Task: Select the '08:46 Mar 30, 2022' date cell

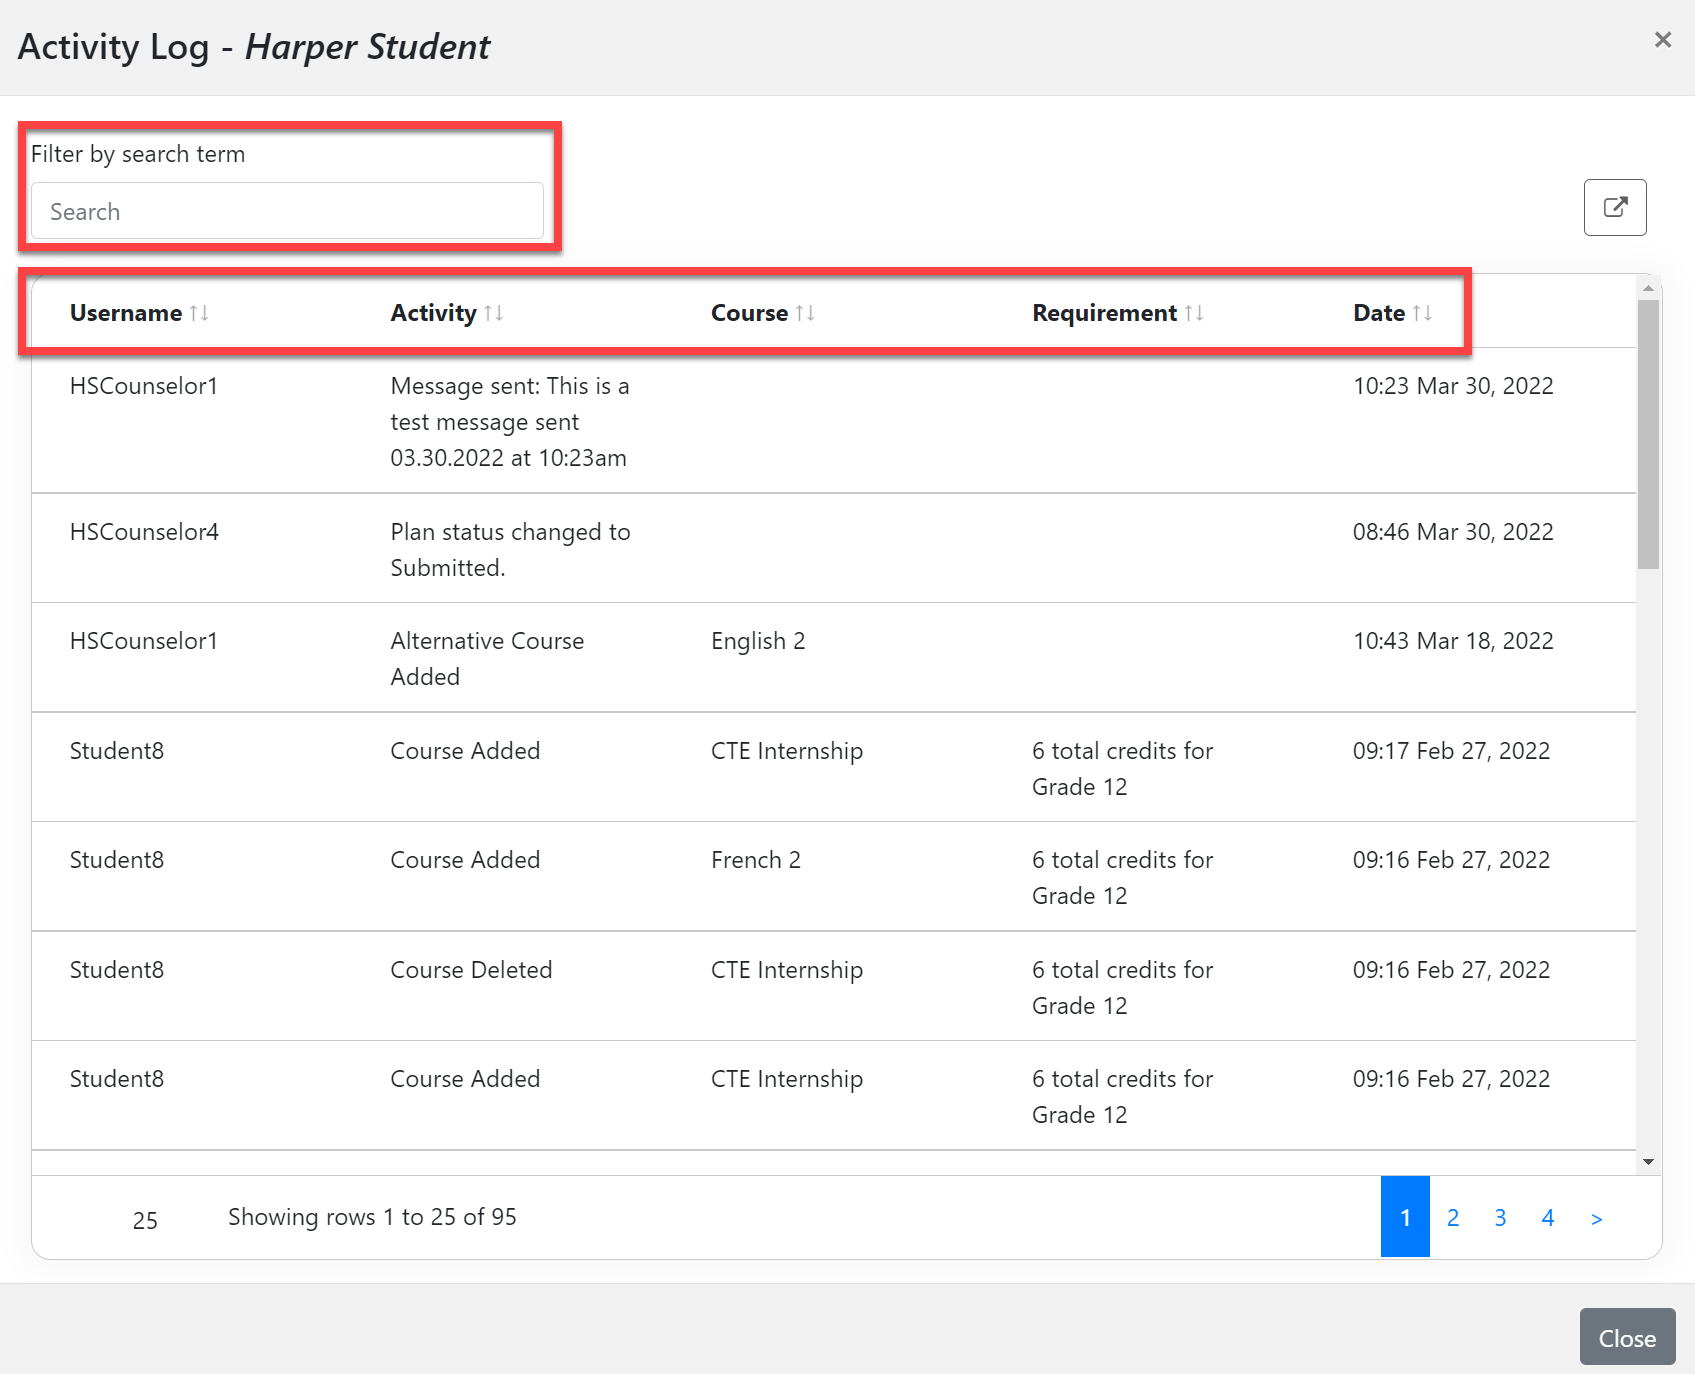Action: pos(1453,531)
